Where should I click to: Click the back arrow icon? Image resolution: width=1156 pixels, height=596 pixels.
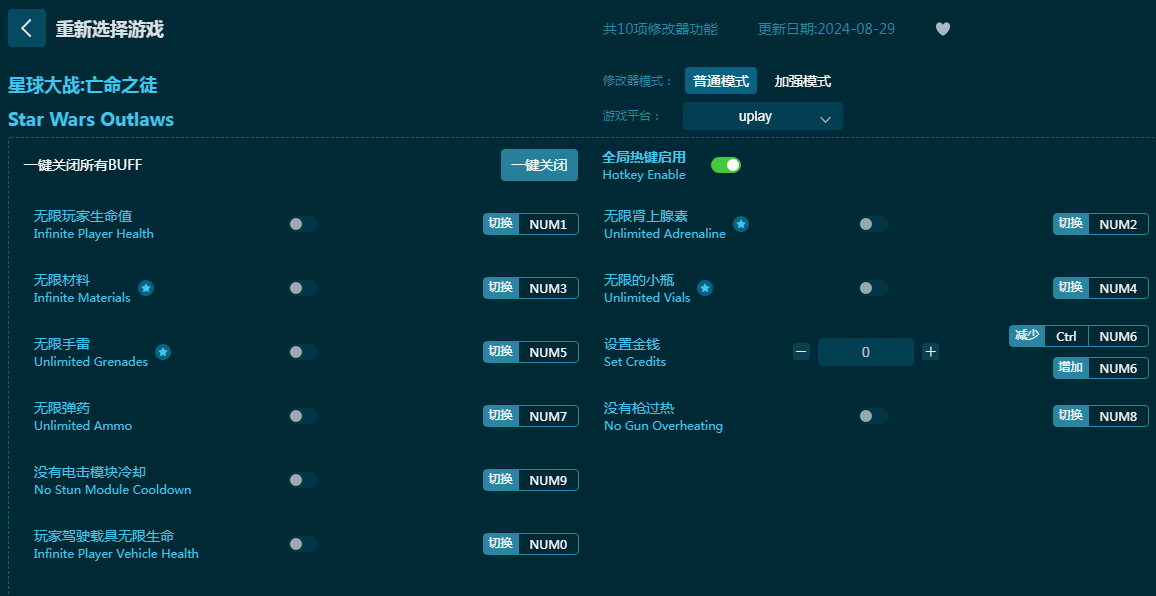26,29
